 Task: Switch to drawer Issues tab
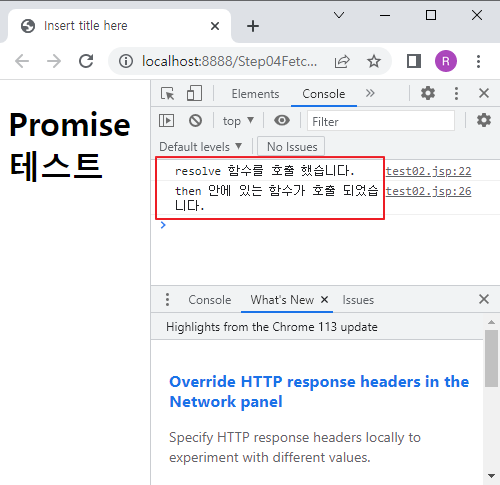point(358,300)
